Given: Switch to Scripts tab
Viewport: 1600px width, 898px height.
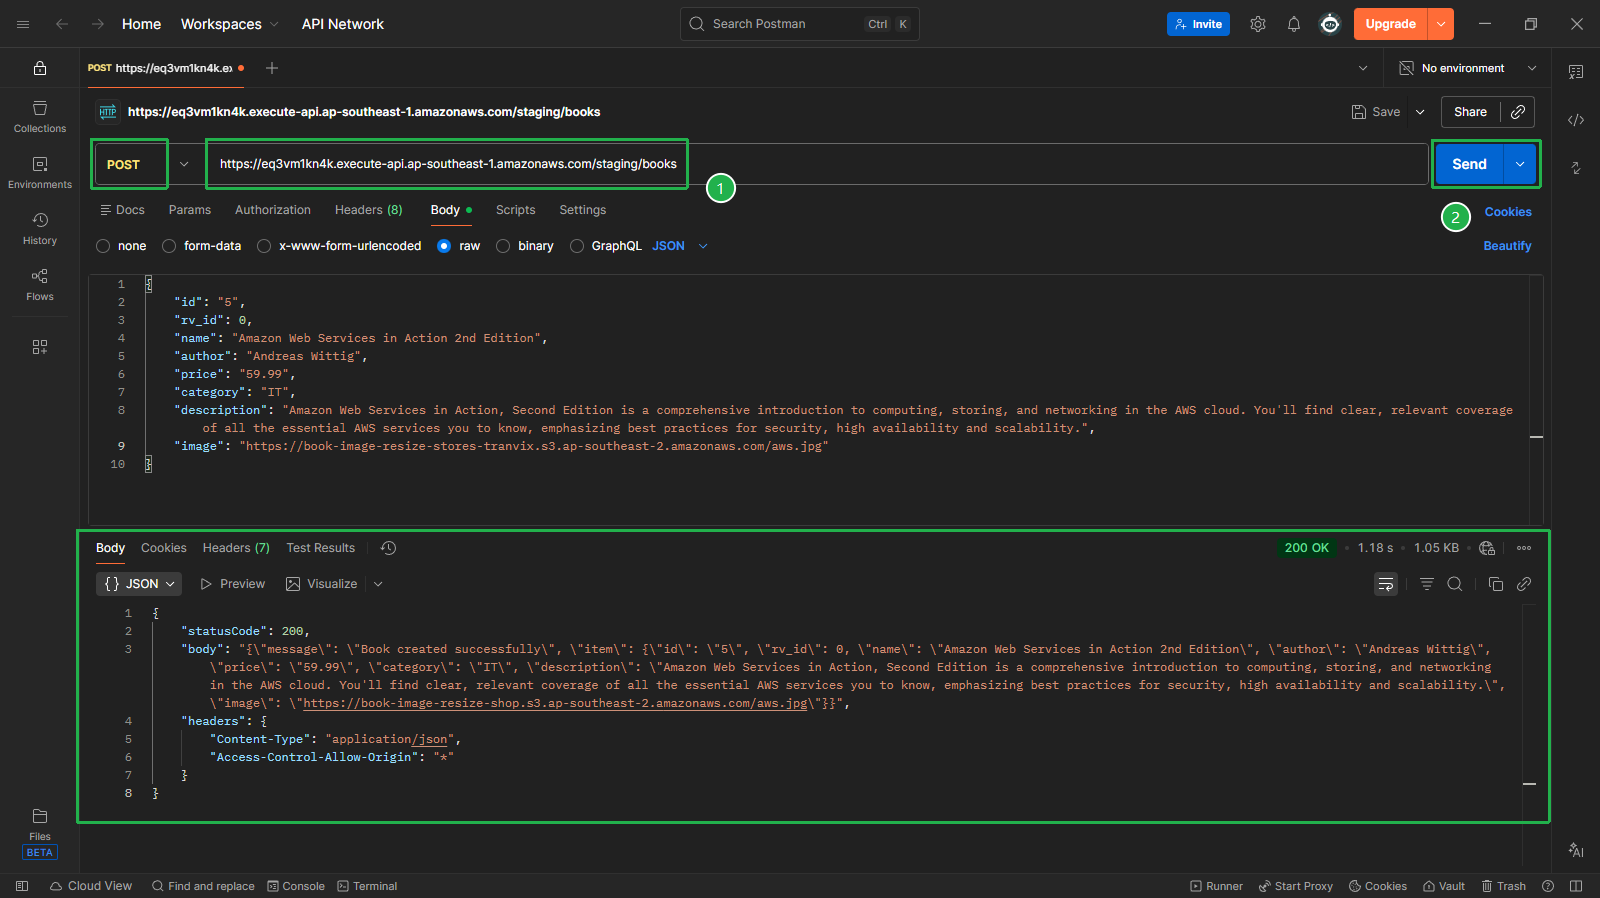Looking at the screenshot, I should [516, 210].
